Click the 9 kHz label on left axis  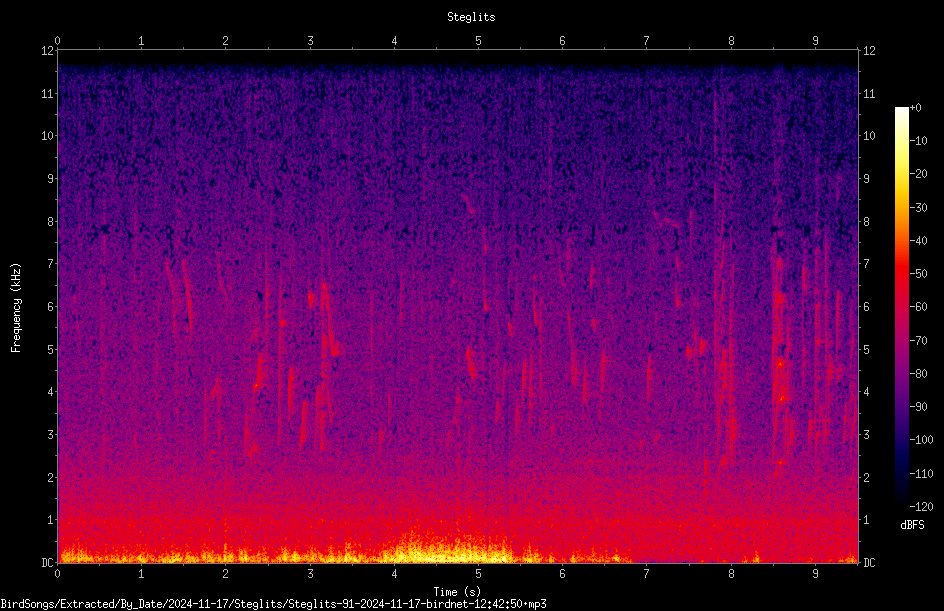click(x=51, y=178)
